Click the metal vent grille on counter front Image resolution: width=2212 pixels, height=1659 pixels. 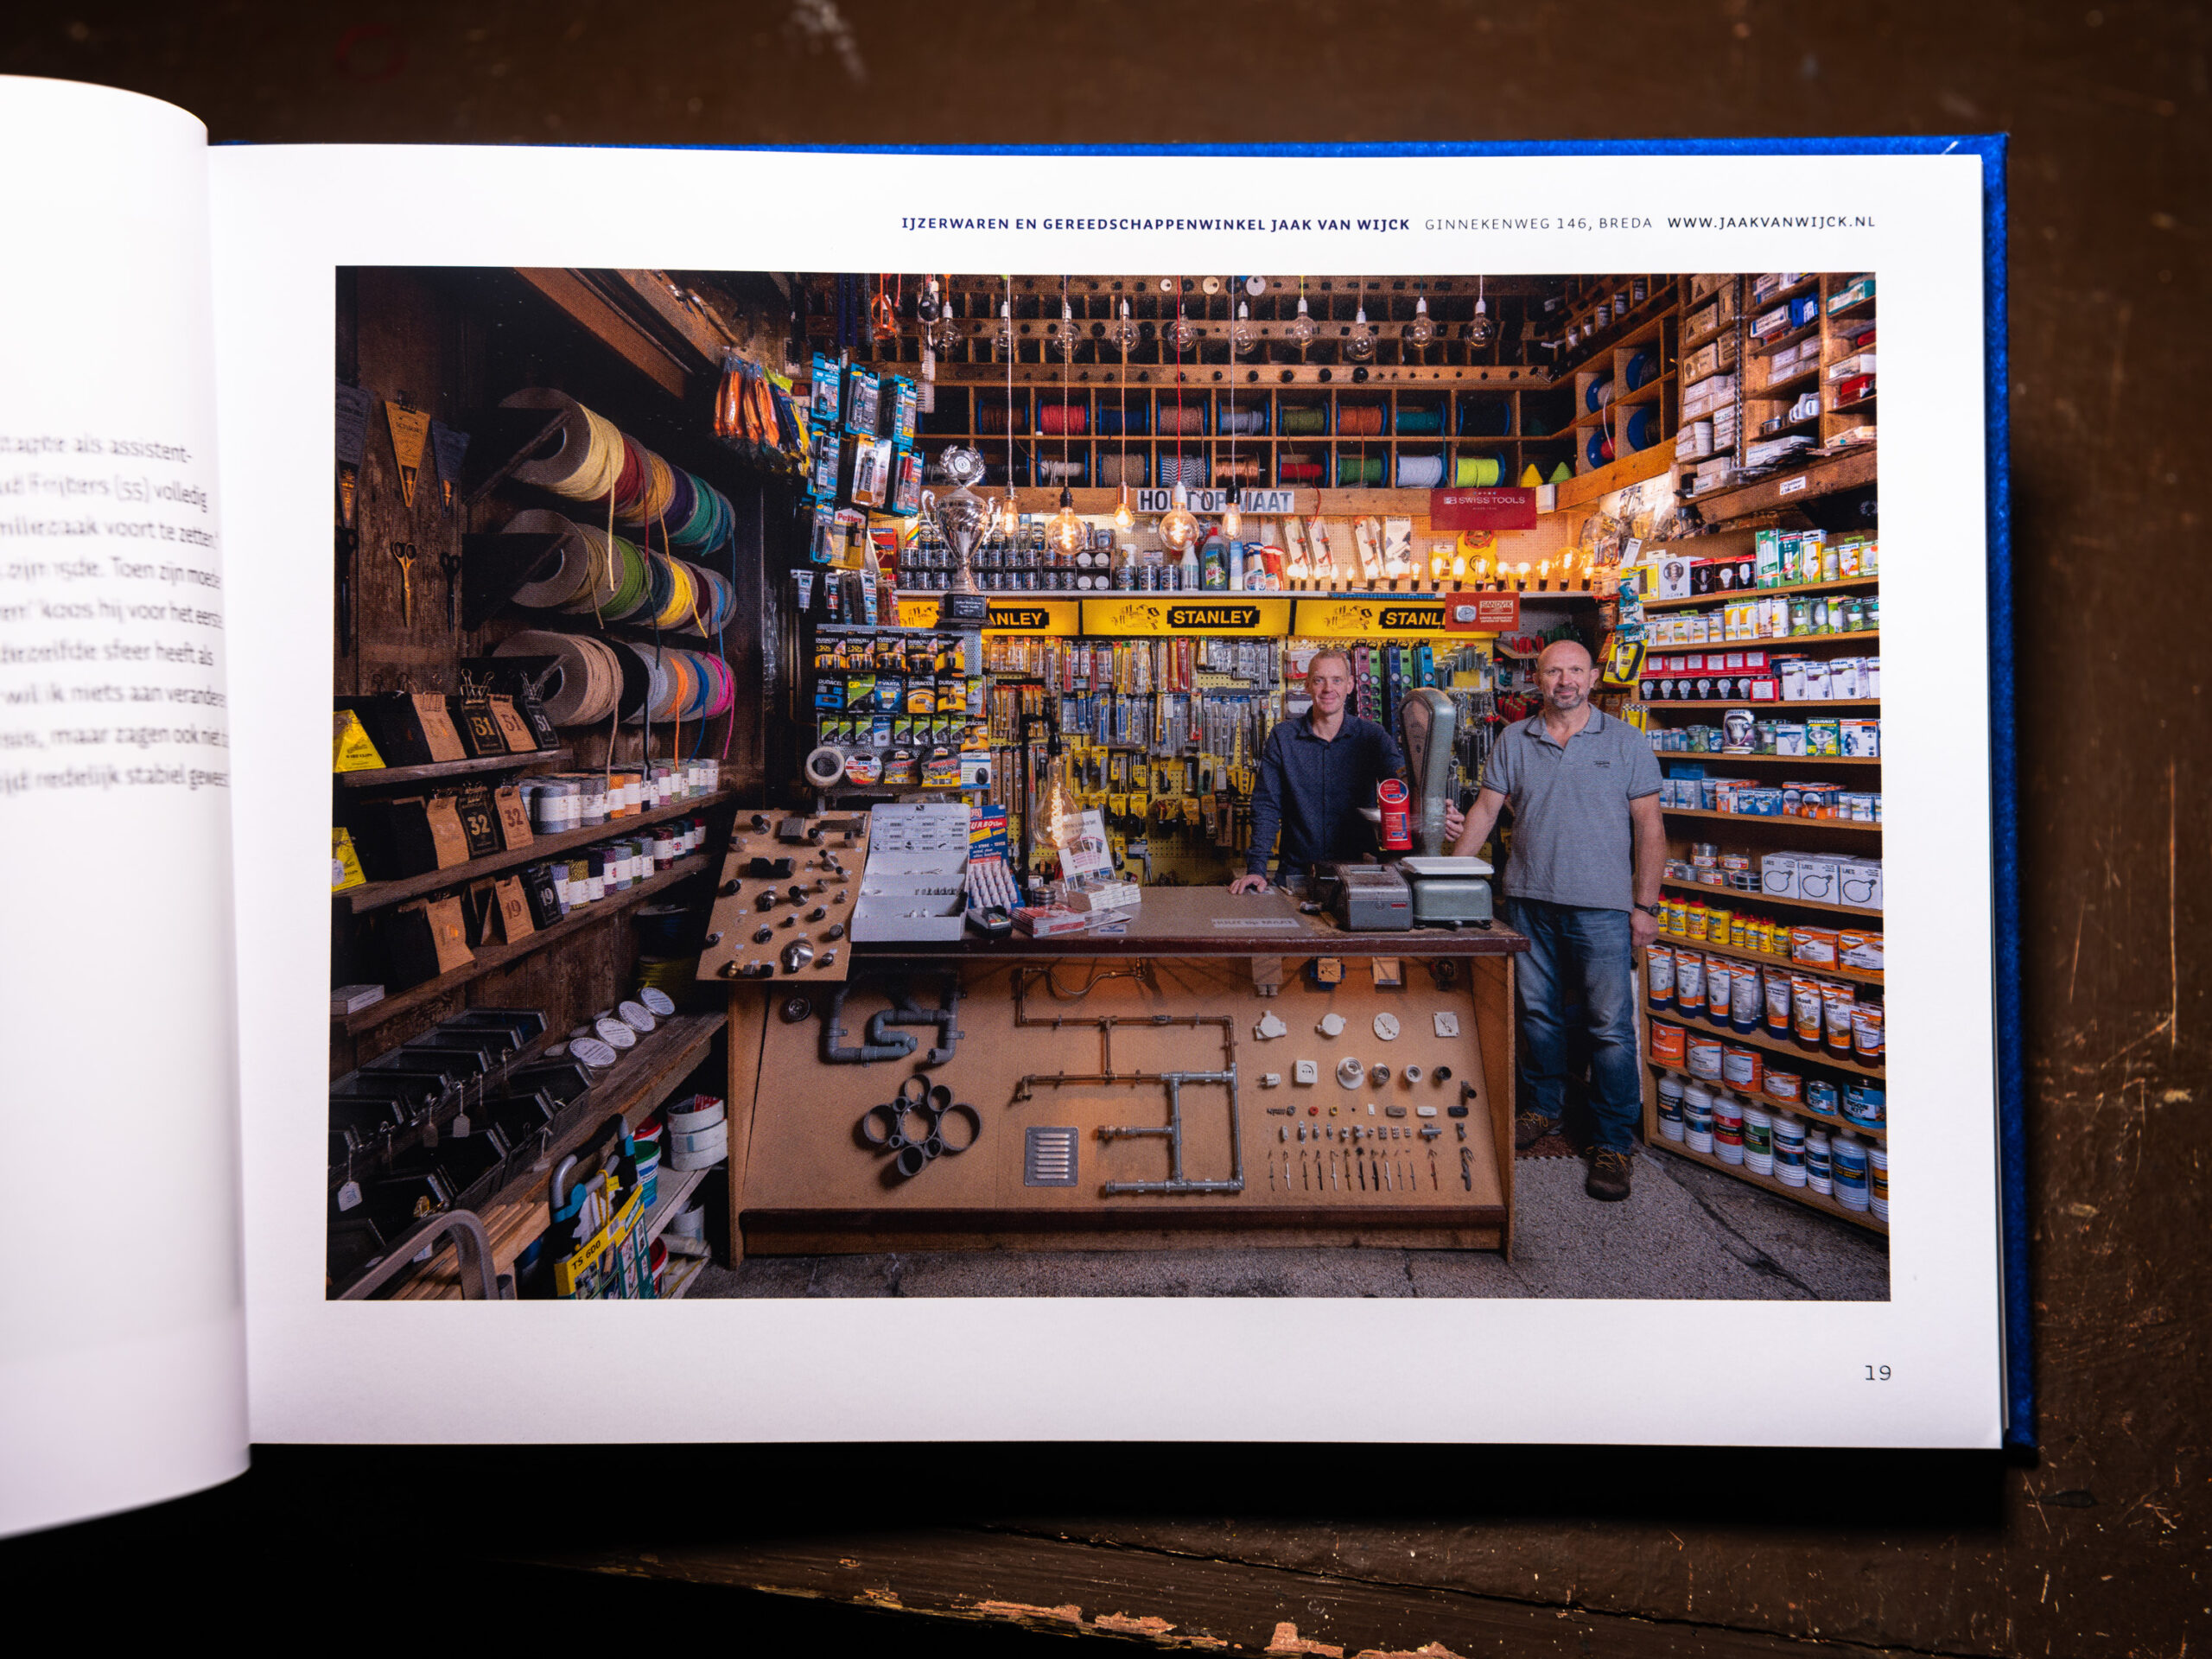pos(1050,1157)
